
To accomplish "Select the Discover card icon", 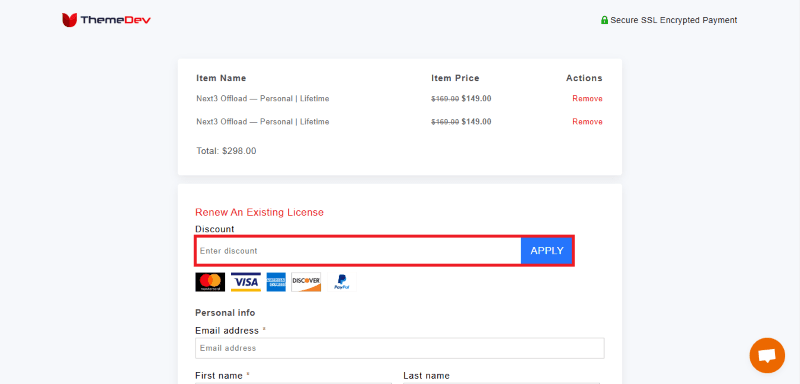I will tap(306, 282).
